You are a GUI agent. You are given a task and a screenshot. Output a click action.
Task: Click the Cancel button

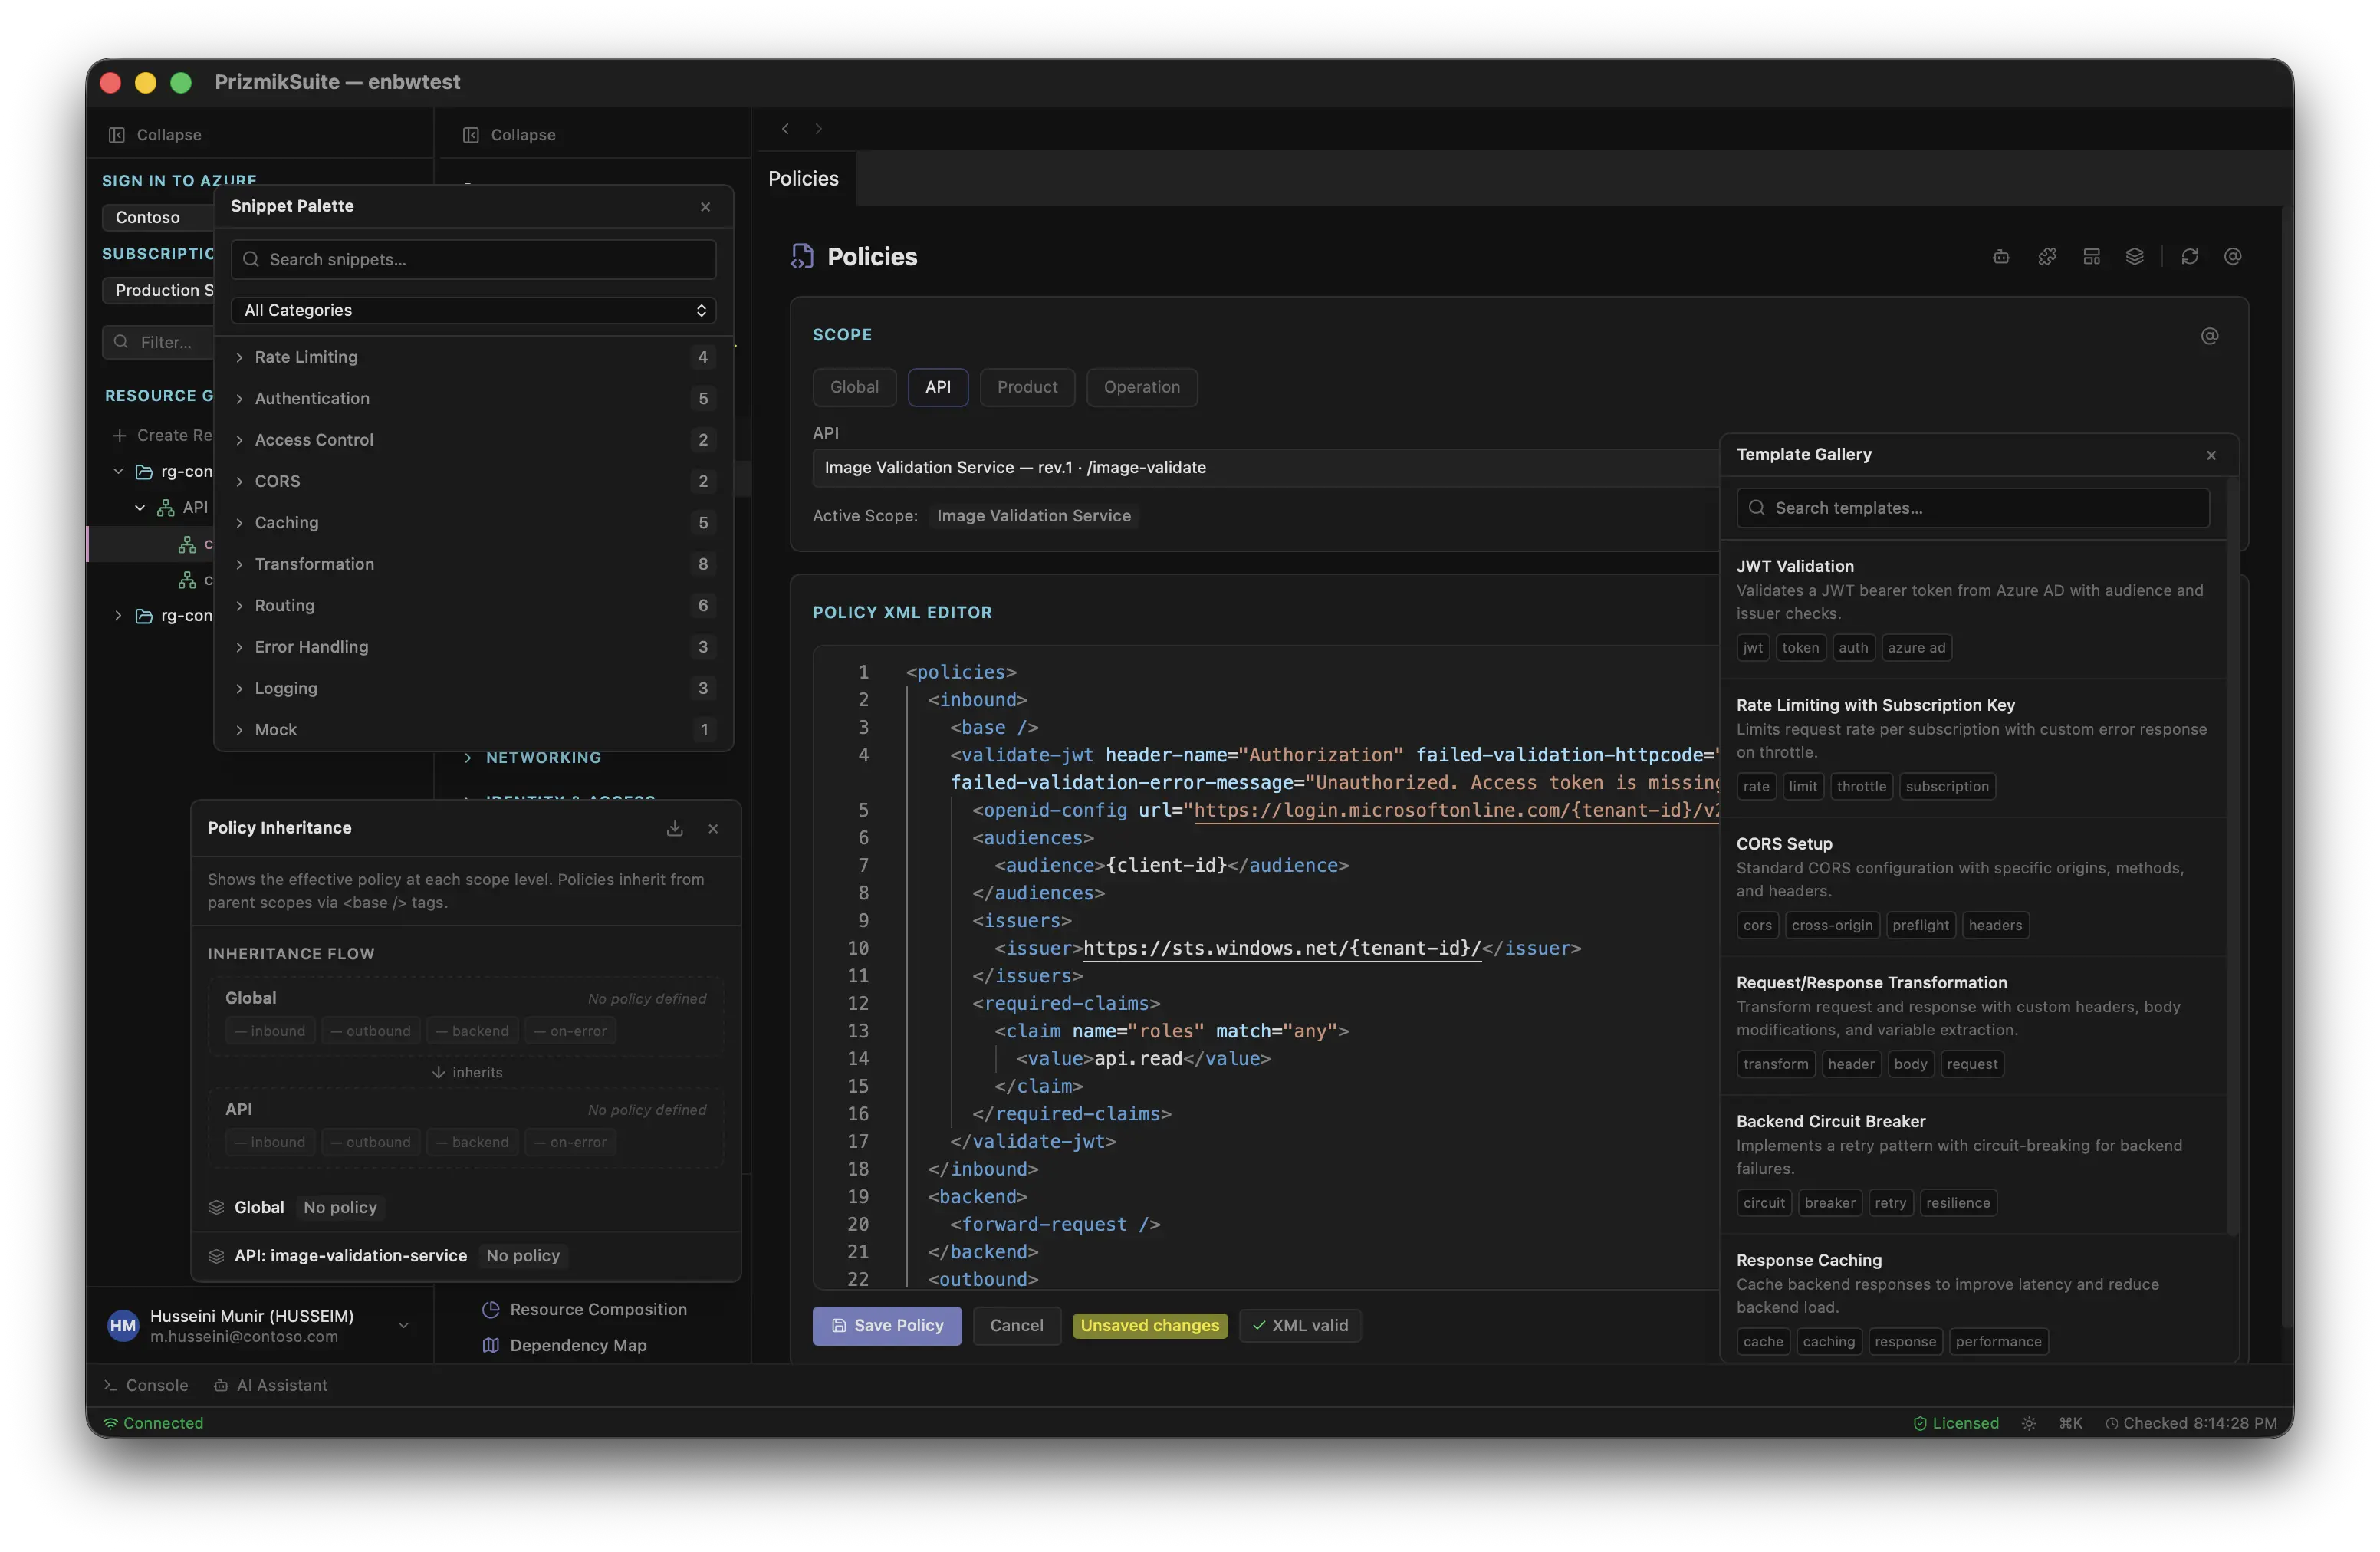1017,1326
